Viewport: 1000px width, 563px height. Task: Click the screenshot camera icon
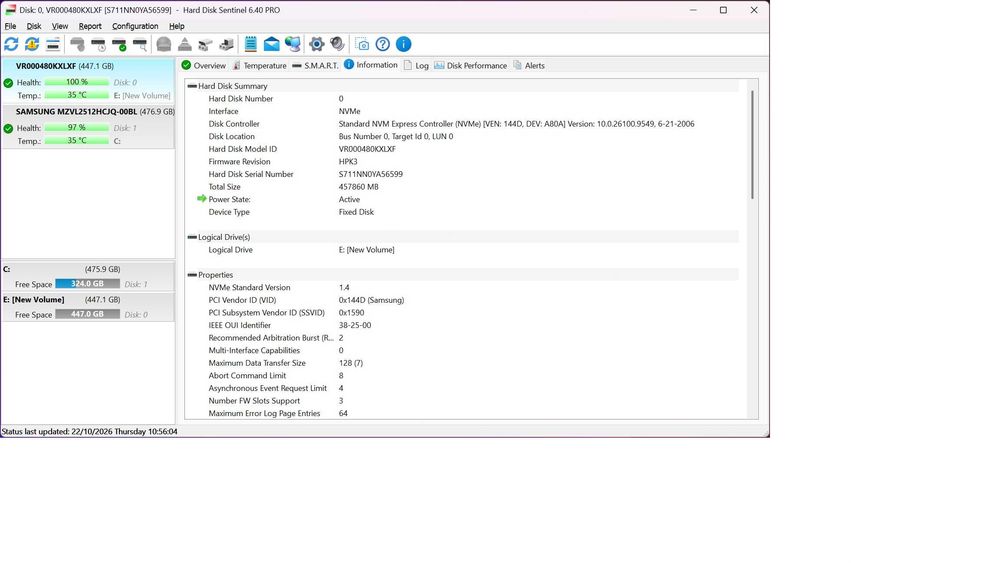point(362,44)
